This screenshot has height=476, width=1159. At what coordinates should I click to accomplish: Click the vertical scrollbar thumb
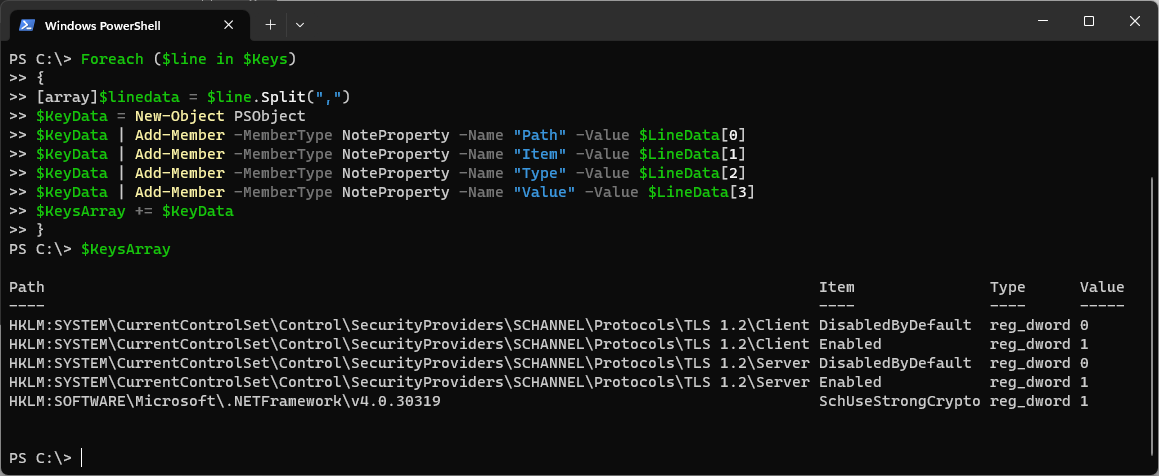pyautogui.click(x=1153, y=320)
